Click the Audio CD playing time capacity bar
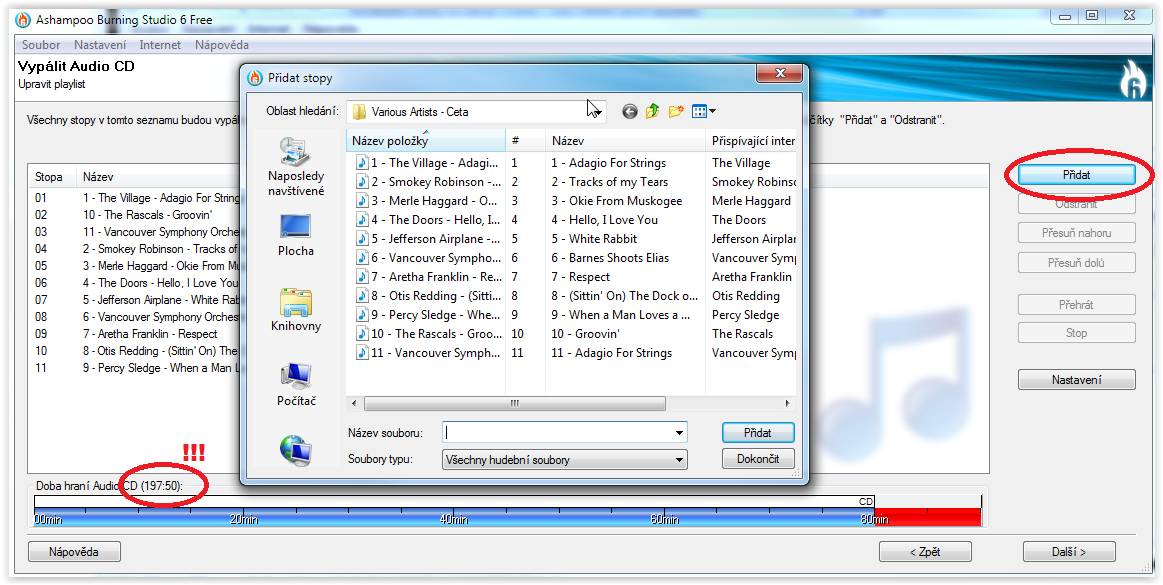This screenshot has width=1163, height=585. (x=507, y=512)
